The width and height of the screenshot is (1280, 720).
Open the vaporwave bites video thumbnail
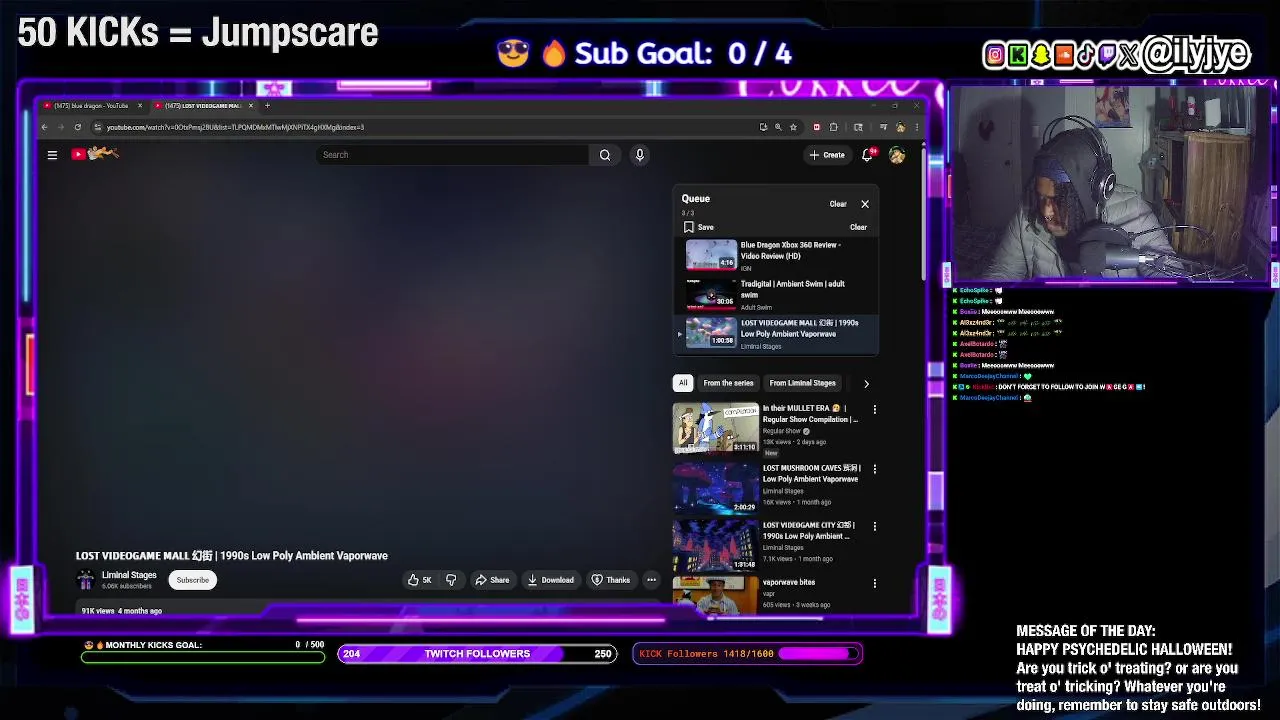[x=715, y=594]
